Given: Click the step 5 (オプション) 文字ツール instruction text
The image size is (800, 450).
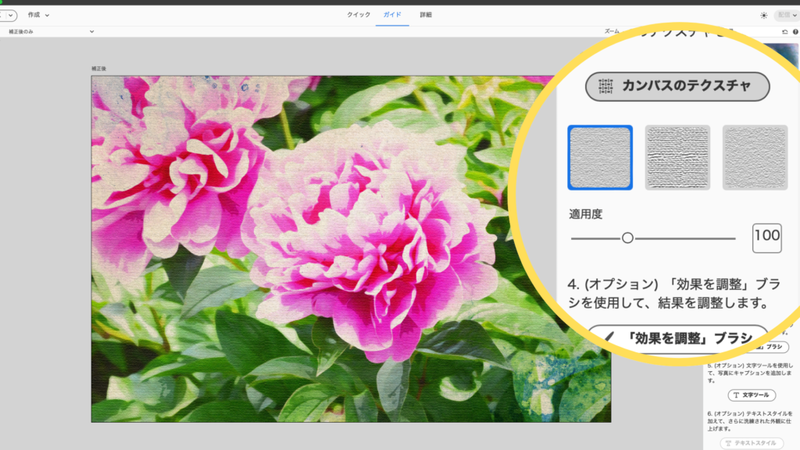Looking at the screenshot, I should [x=750, y=372].
